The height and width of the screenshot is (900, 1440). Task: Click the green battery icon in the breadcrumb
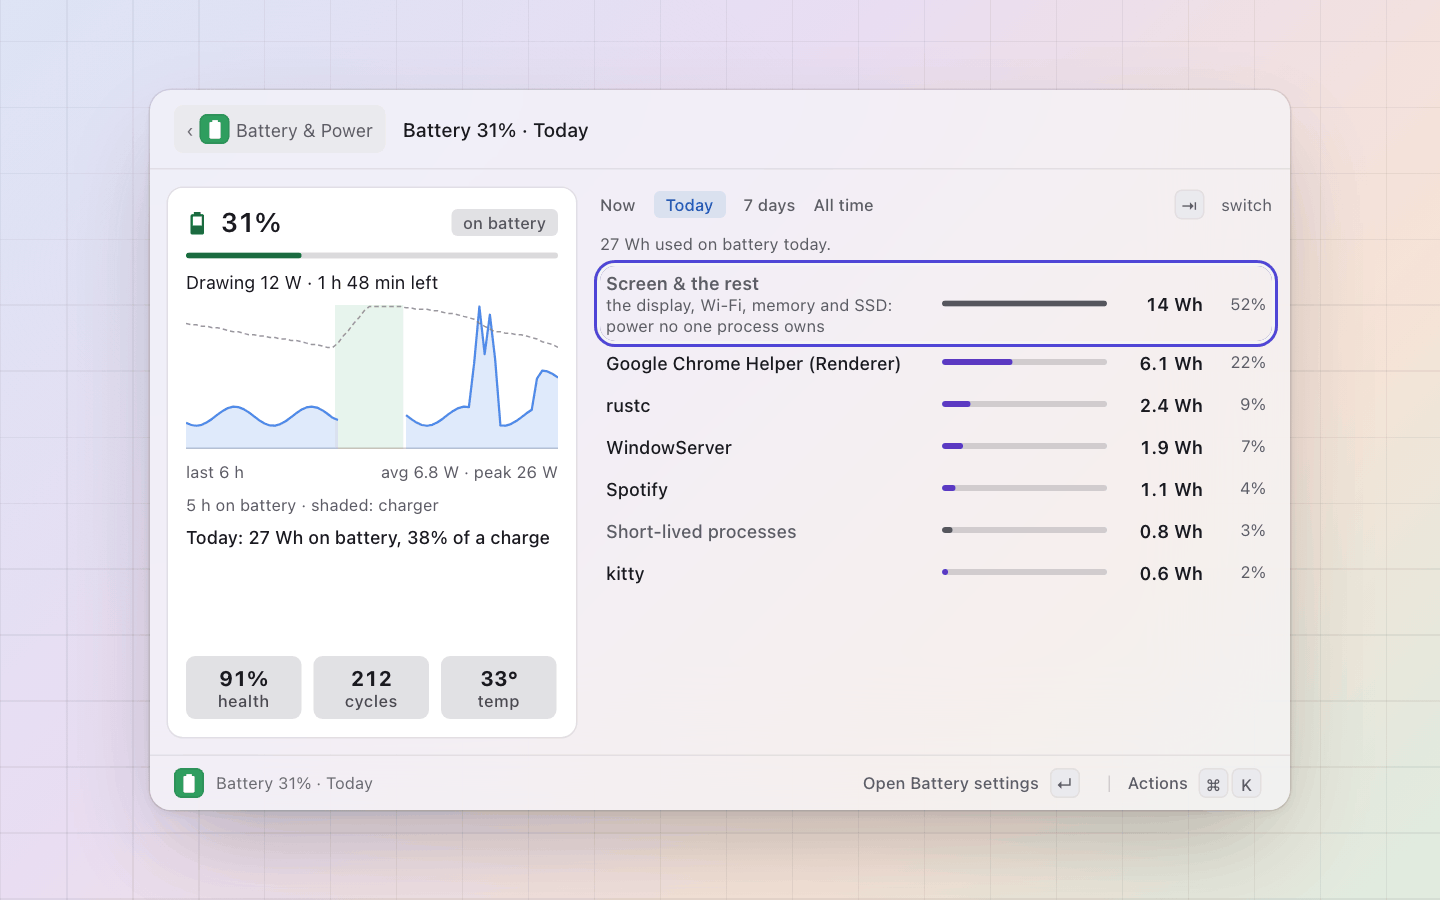(x=214, y=130)
